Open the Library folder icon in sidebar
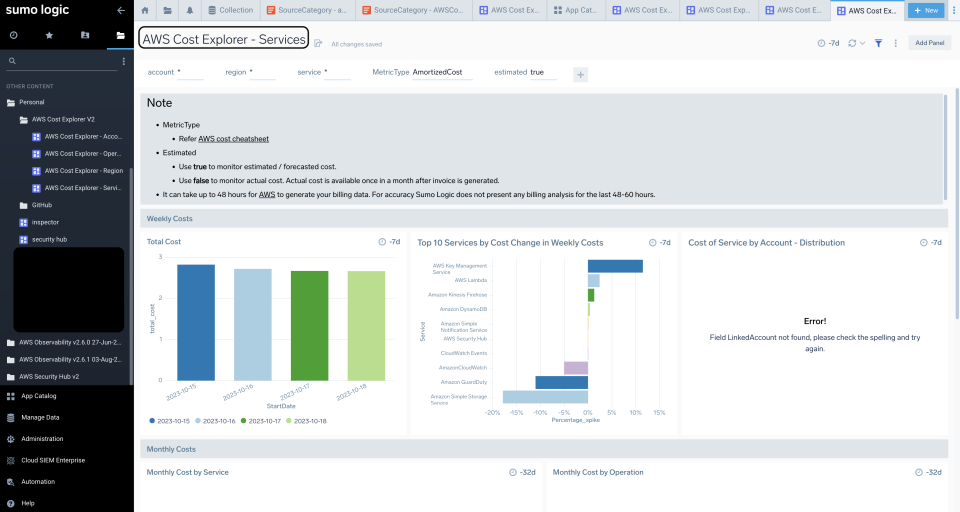The image size is (960, 512). point(121,36)
